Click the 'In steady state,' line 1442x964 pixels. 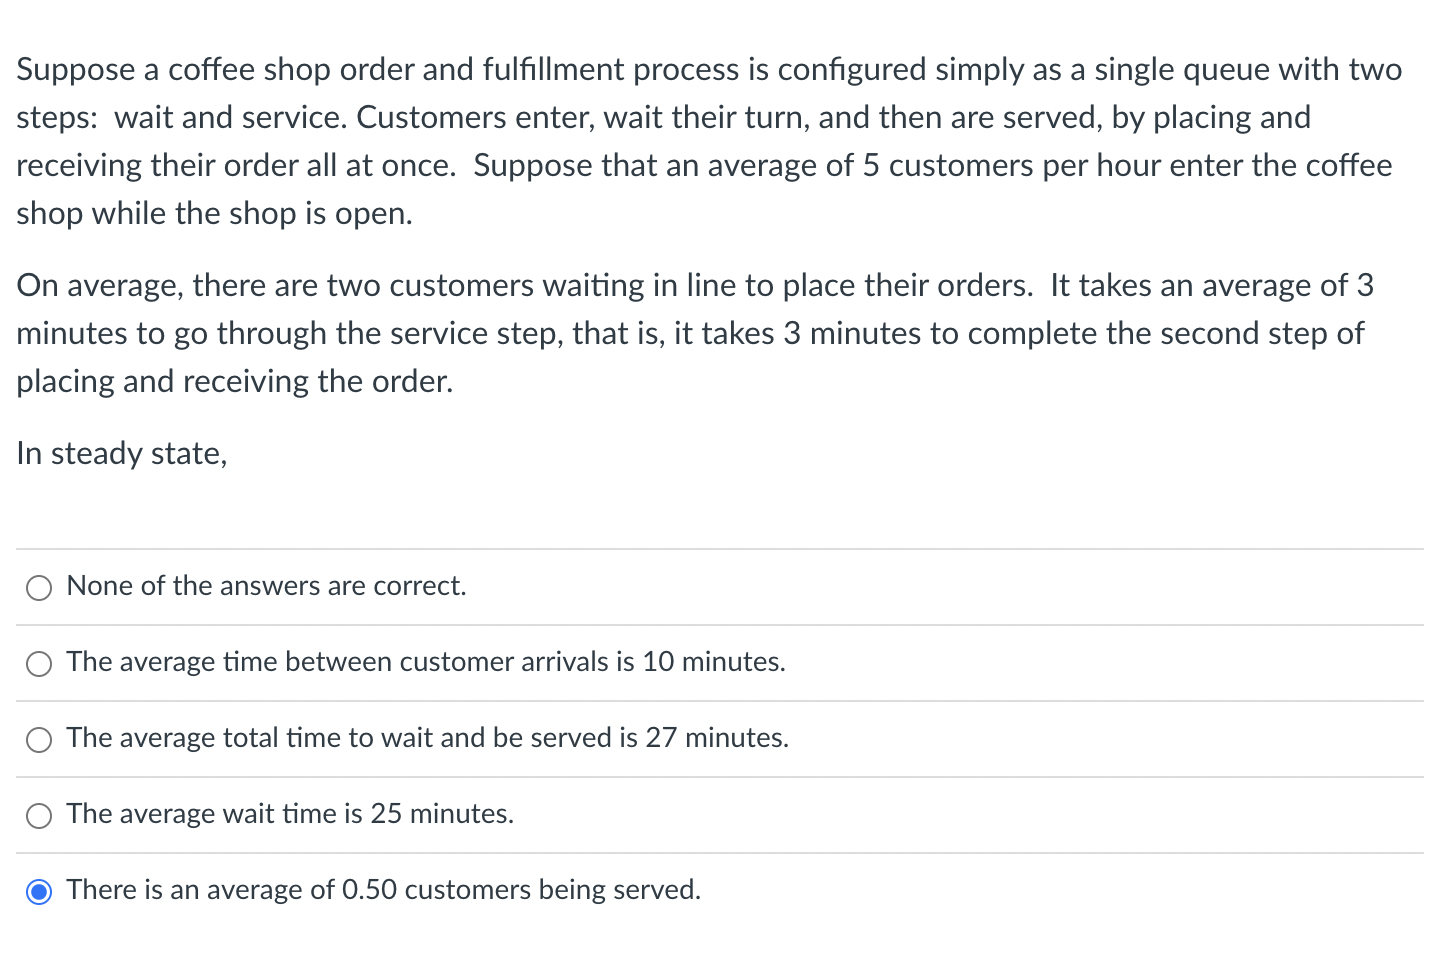[122, 454]
